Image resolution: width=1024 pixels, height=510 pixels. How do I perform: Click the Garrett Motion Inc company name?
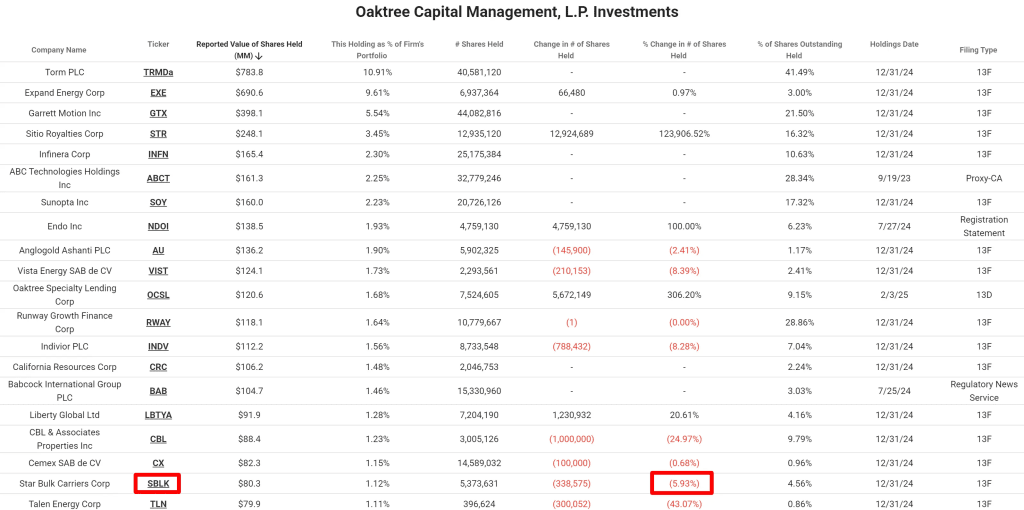[x=65, y=113]
